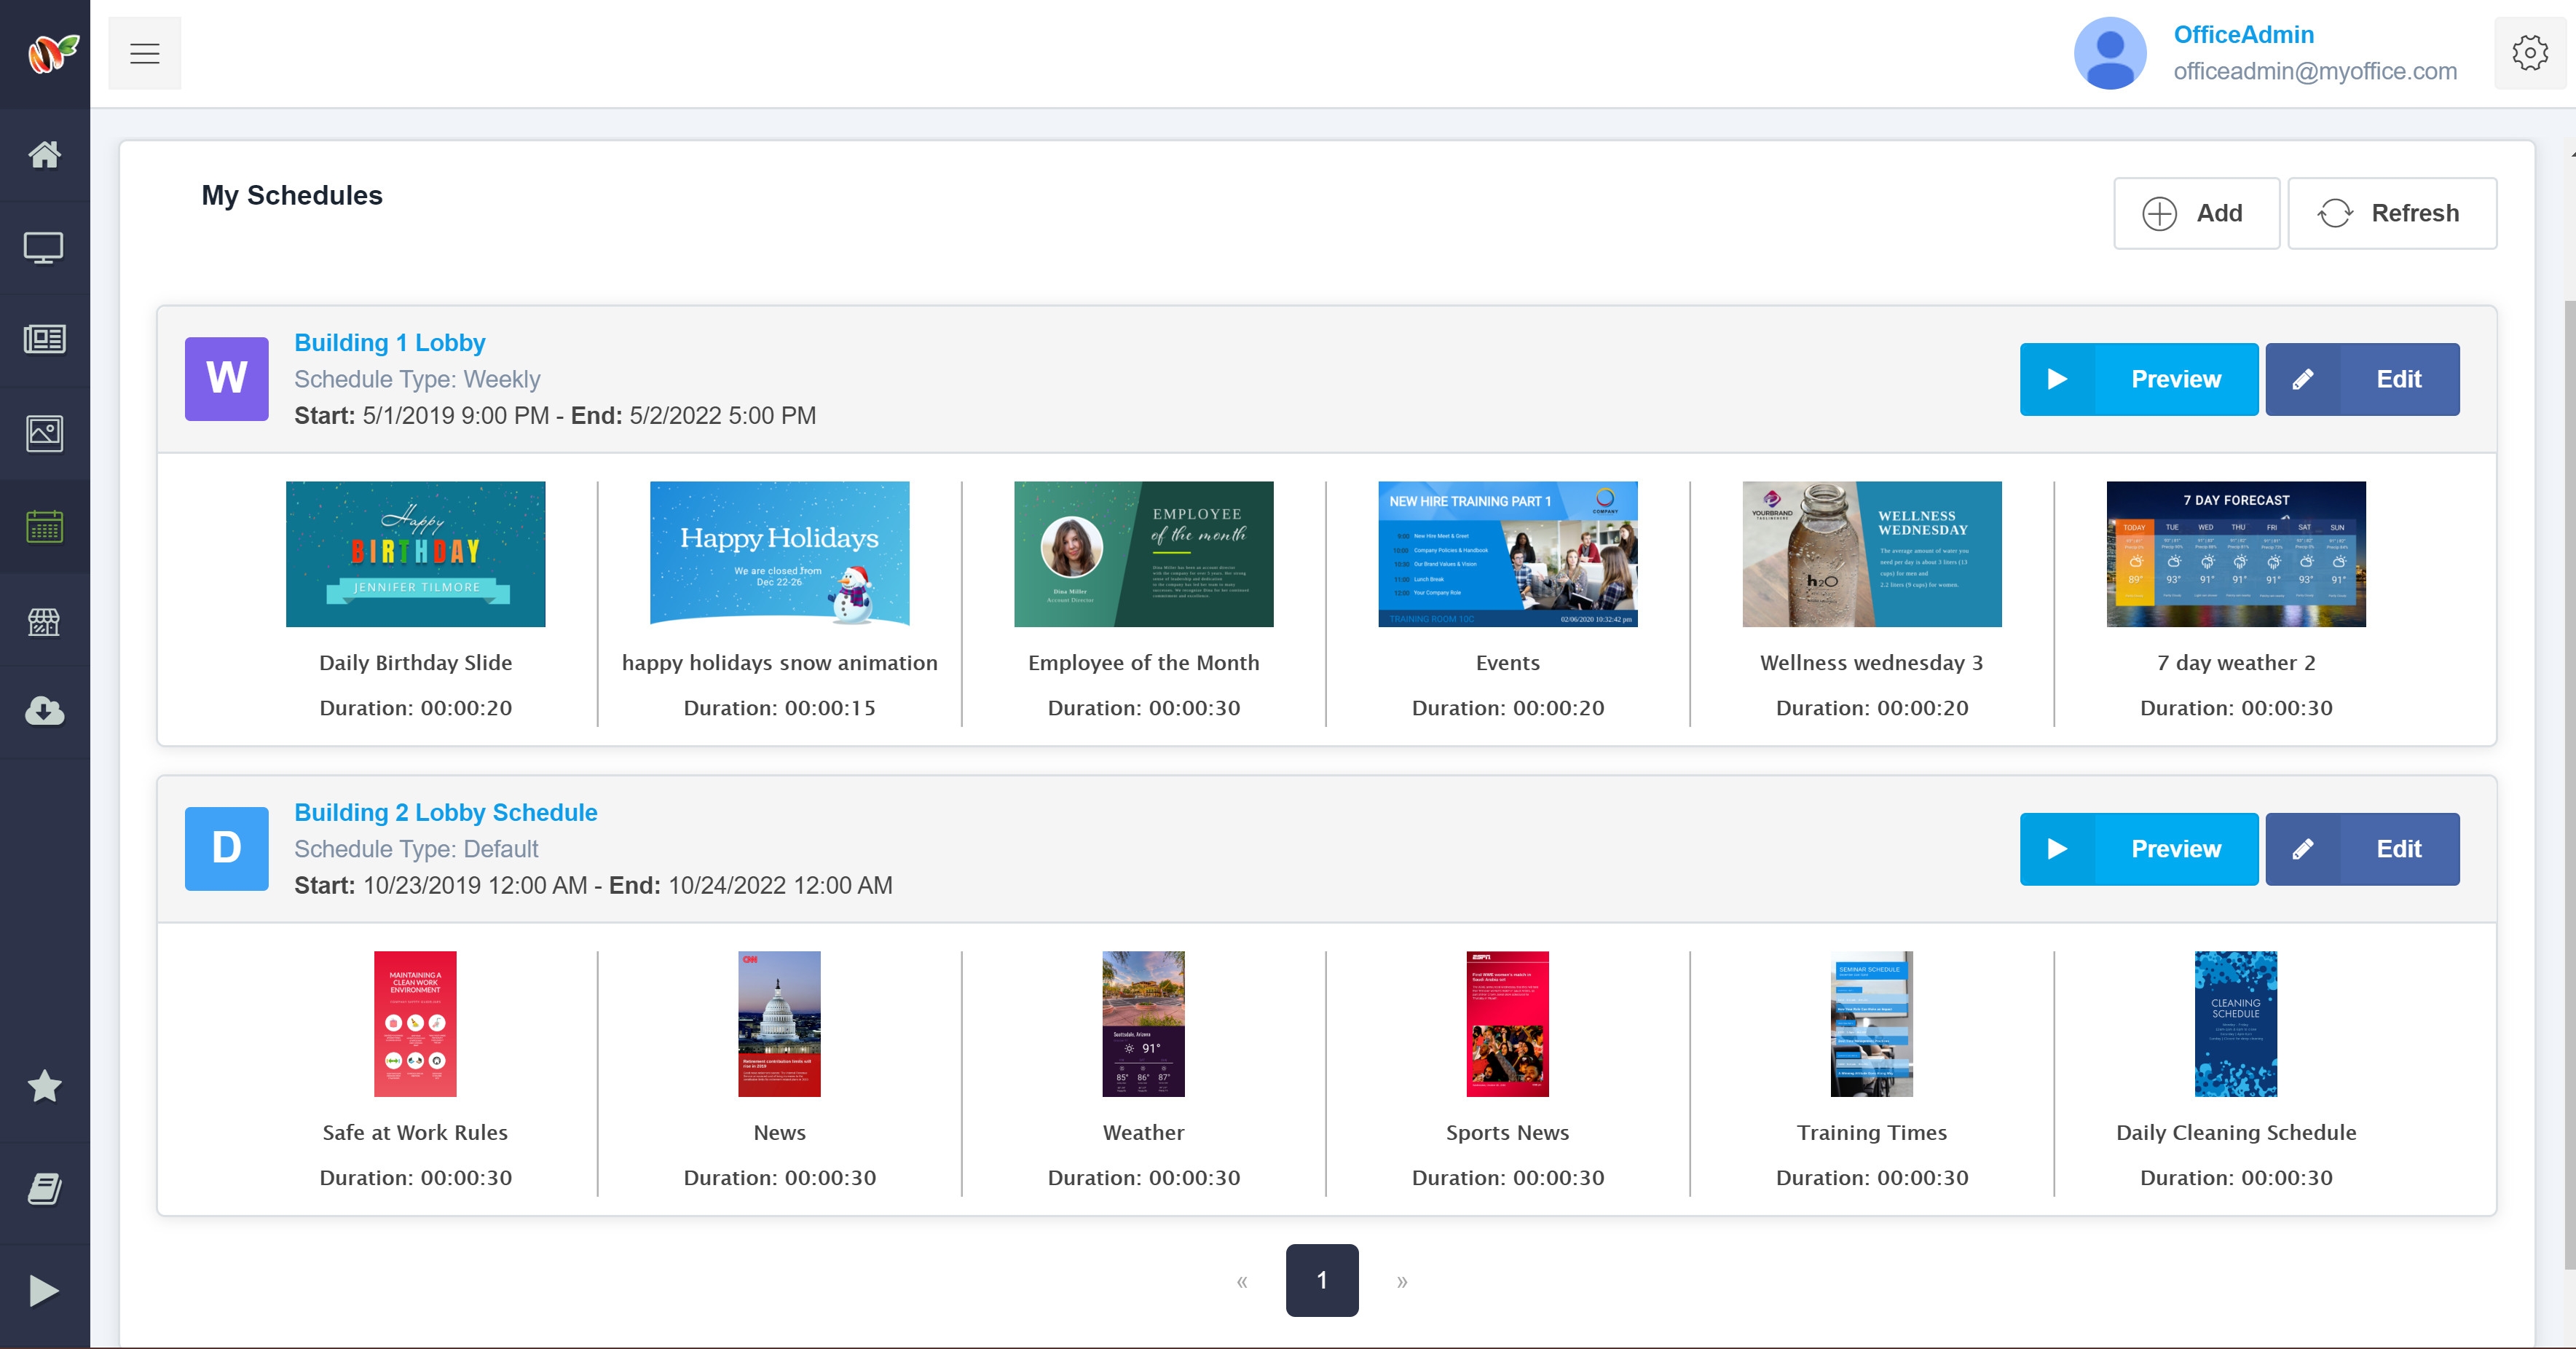The width and height of the screenshot is (2576, 1349).
Task: Open the image media library icon
Action: (x=44, y=433)
